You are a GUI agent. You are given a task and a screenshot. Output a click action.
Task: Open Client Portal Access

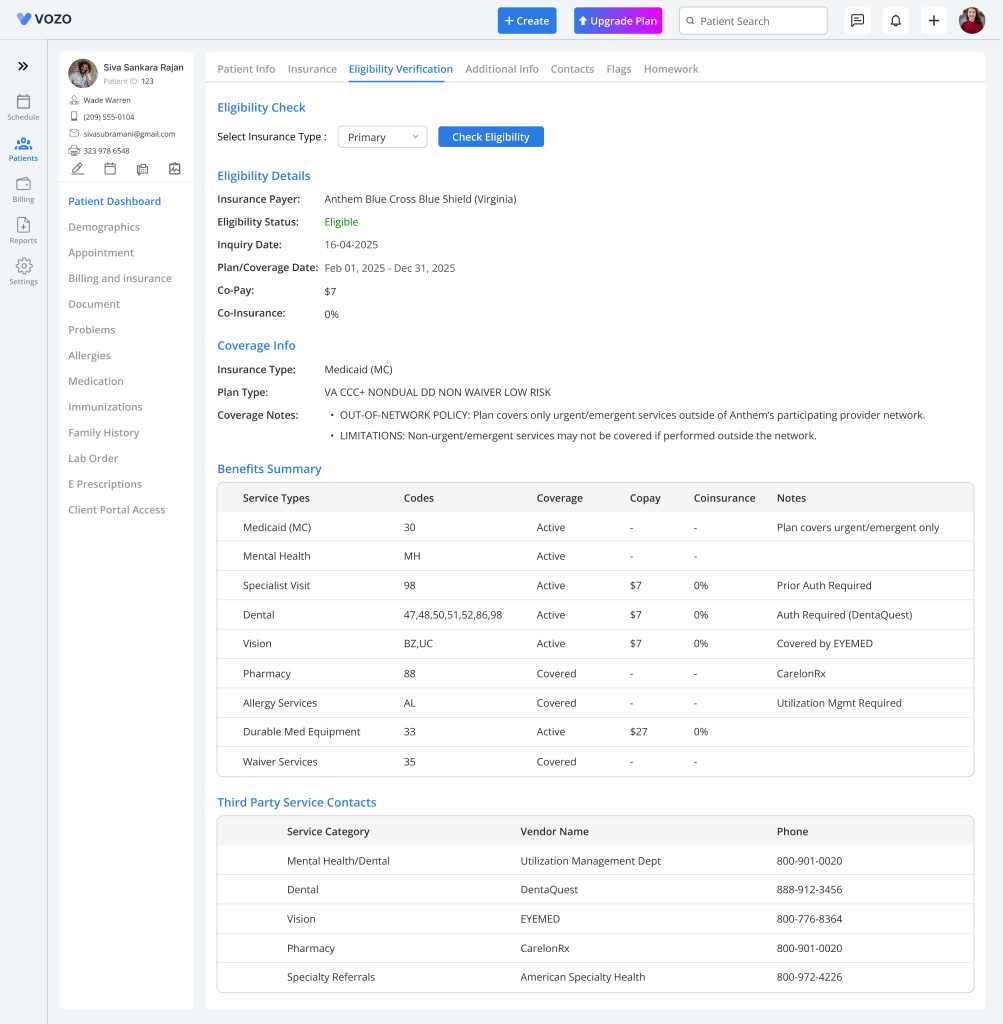click(117, 510)
